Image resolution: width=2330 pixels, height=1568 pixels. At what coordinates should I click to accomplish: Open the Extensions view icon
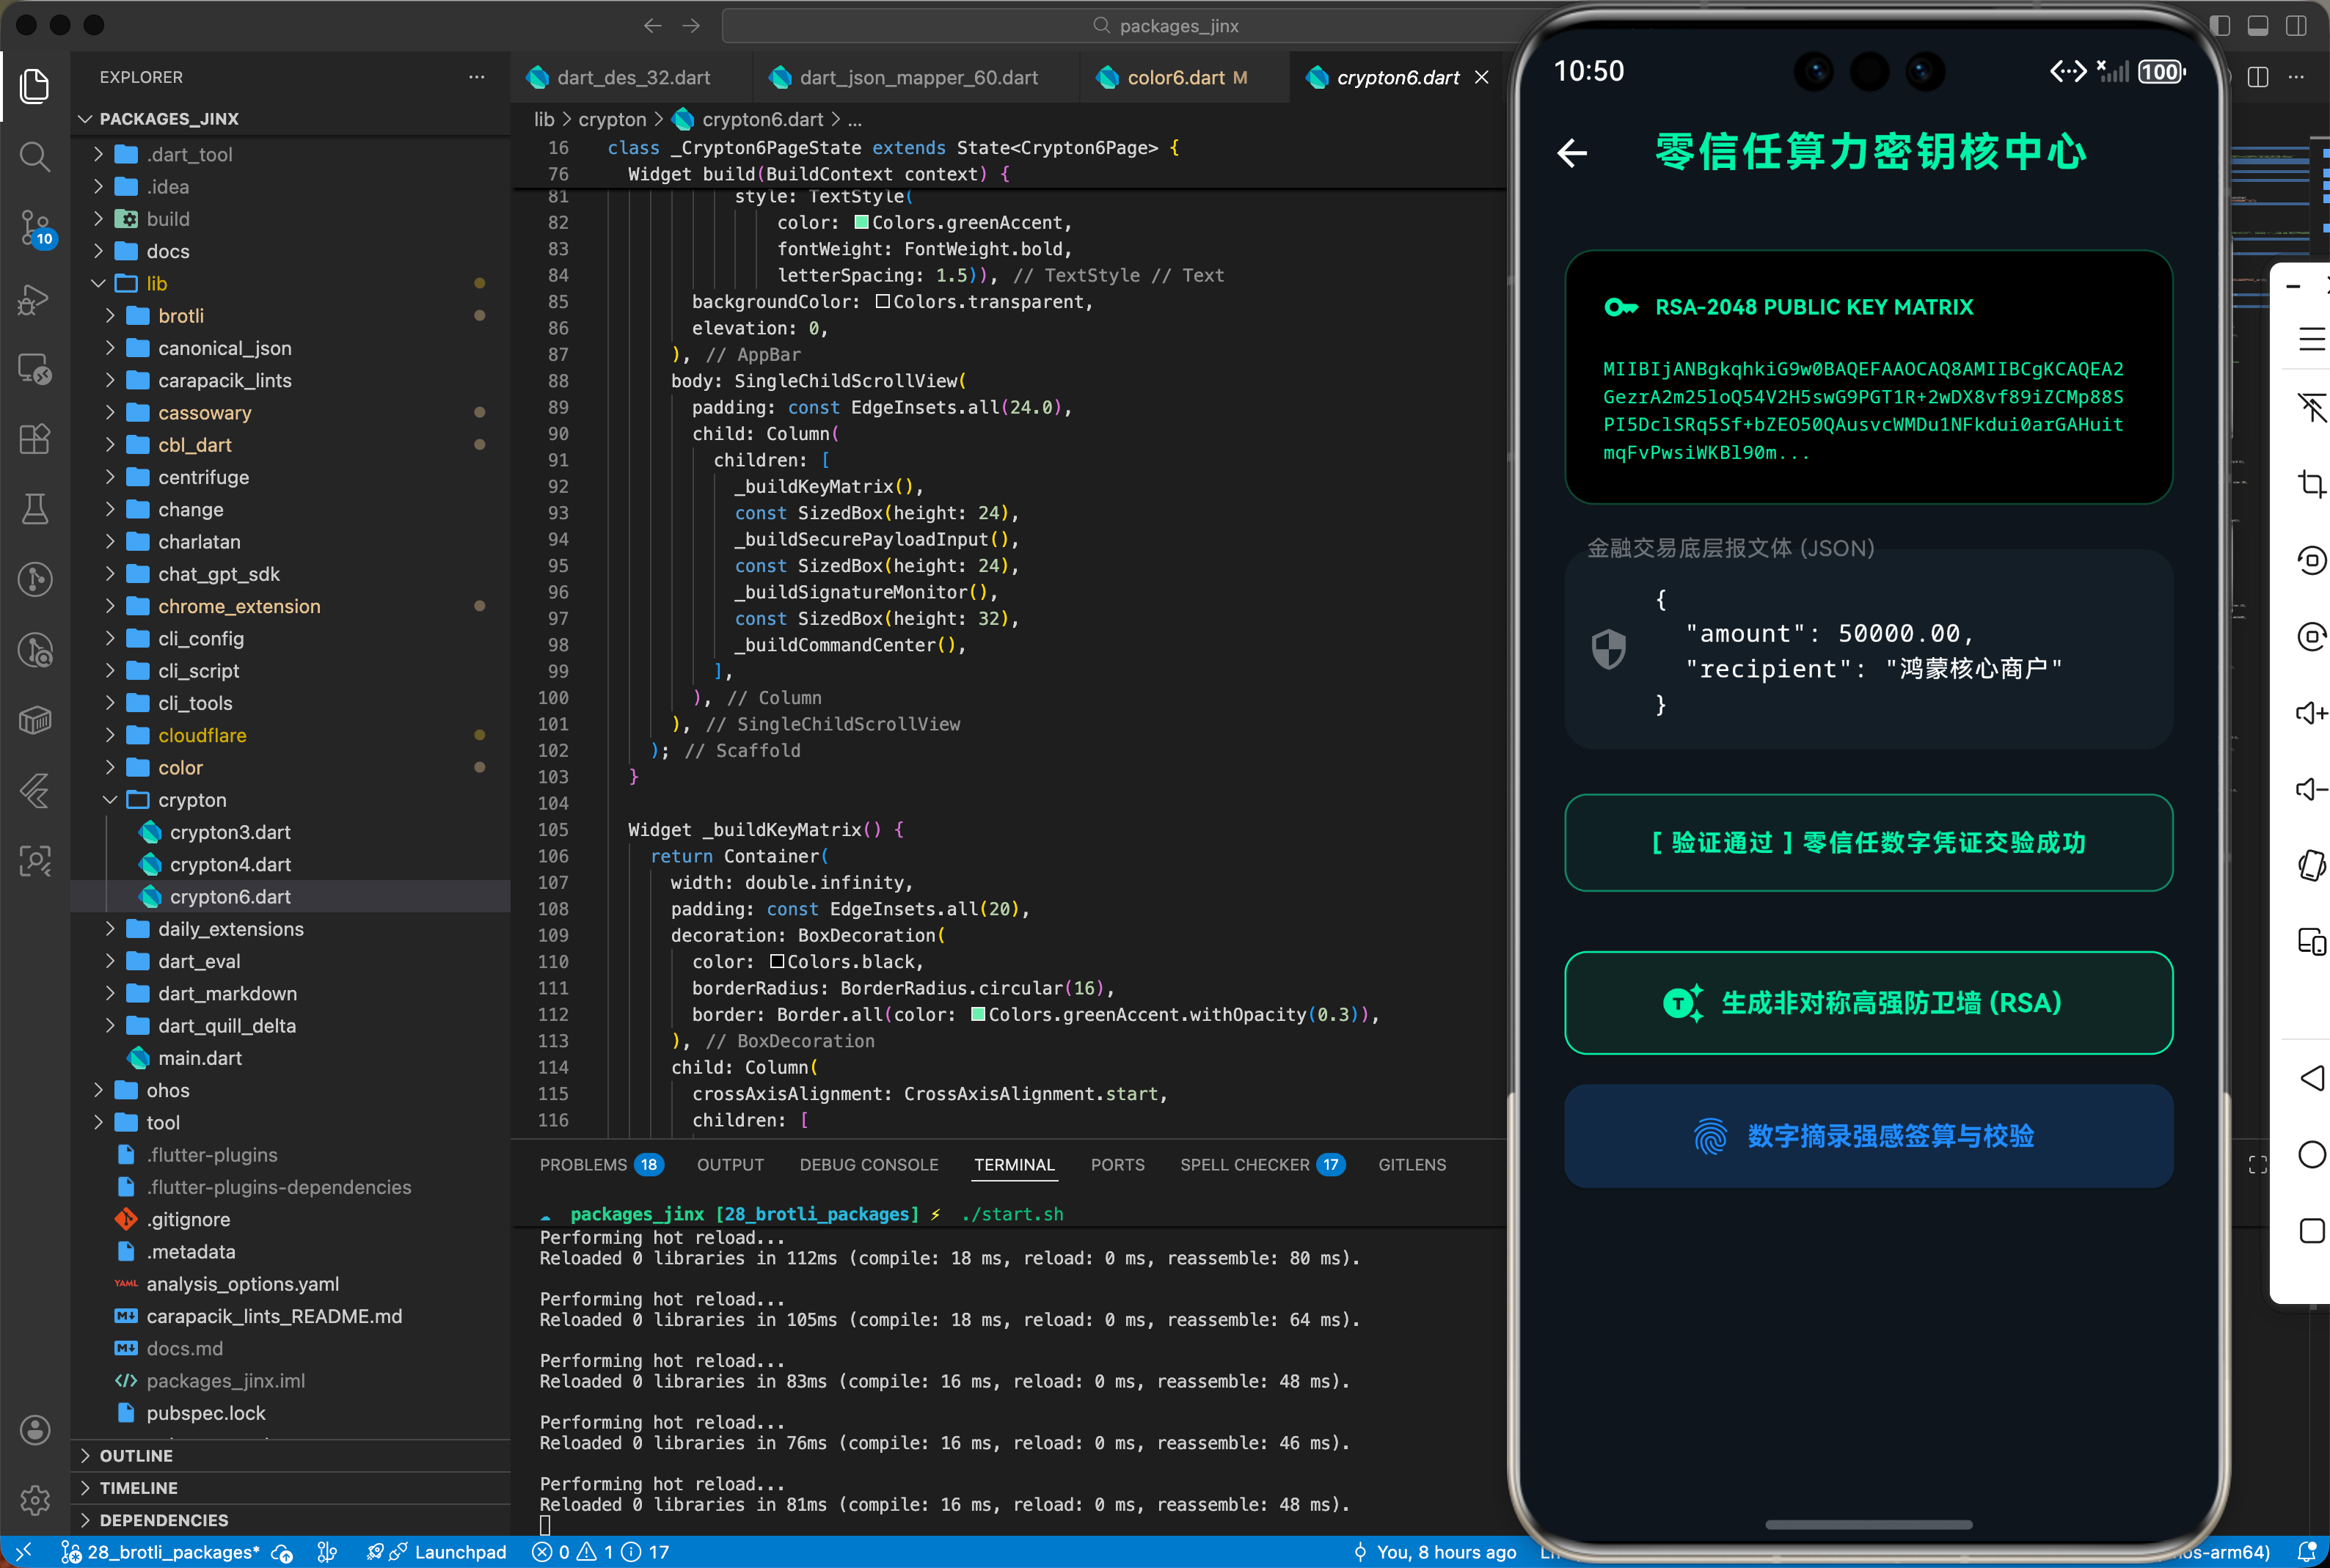(x=34, y=439)
